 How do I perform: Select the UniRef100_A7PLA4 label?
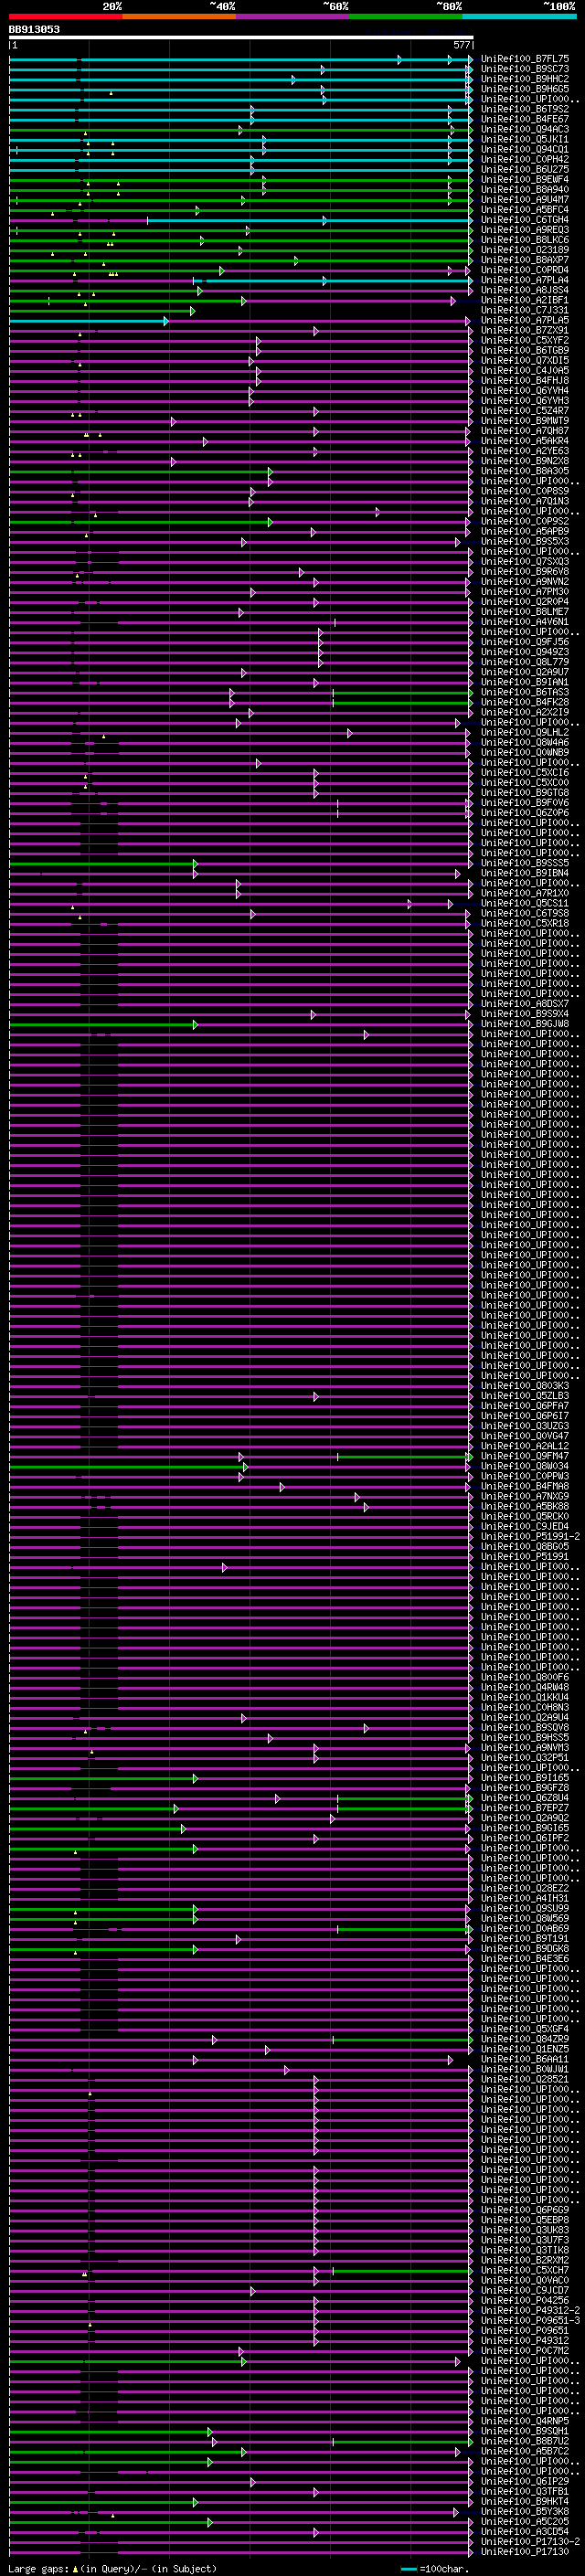[525, 280]
